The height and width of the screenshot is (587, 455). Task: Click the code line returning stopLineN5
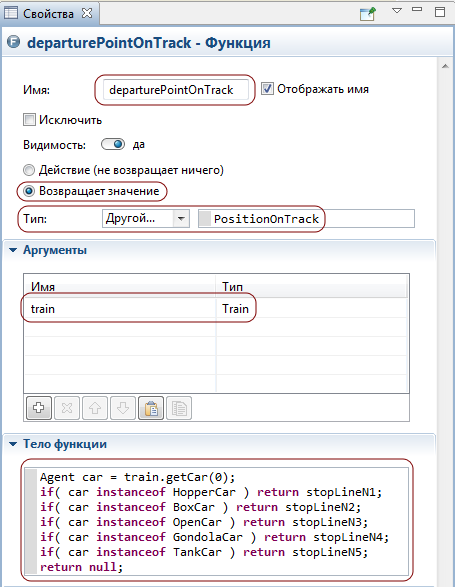(204, 552)
